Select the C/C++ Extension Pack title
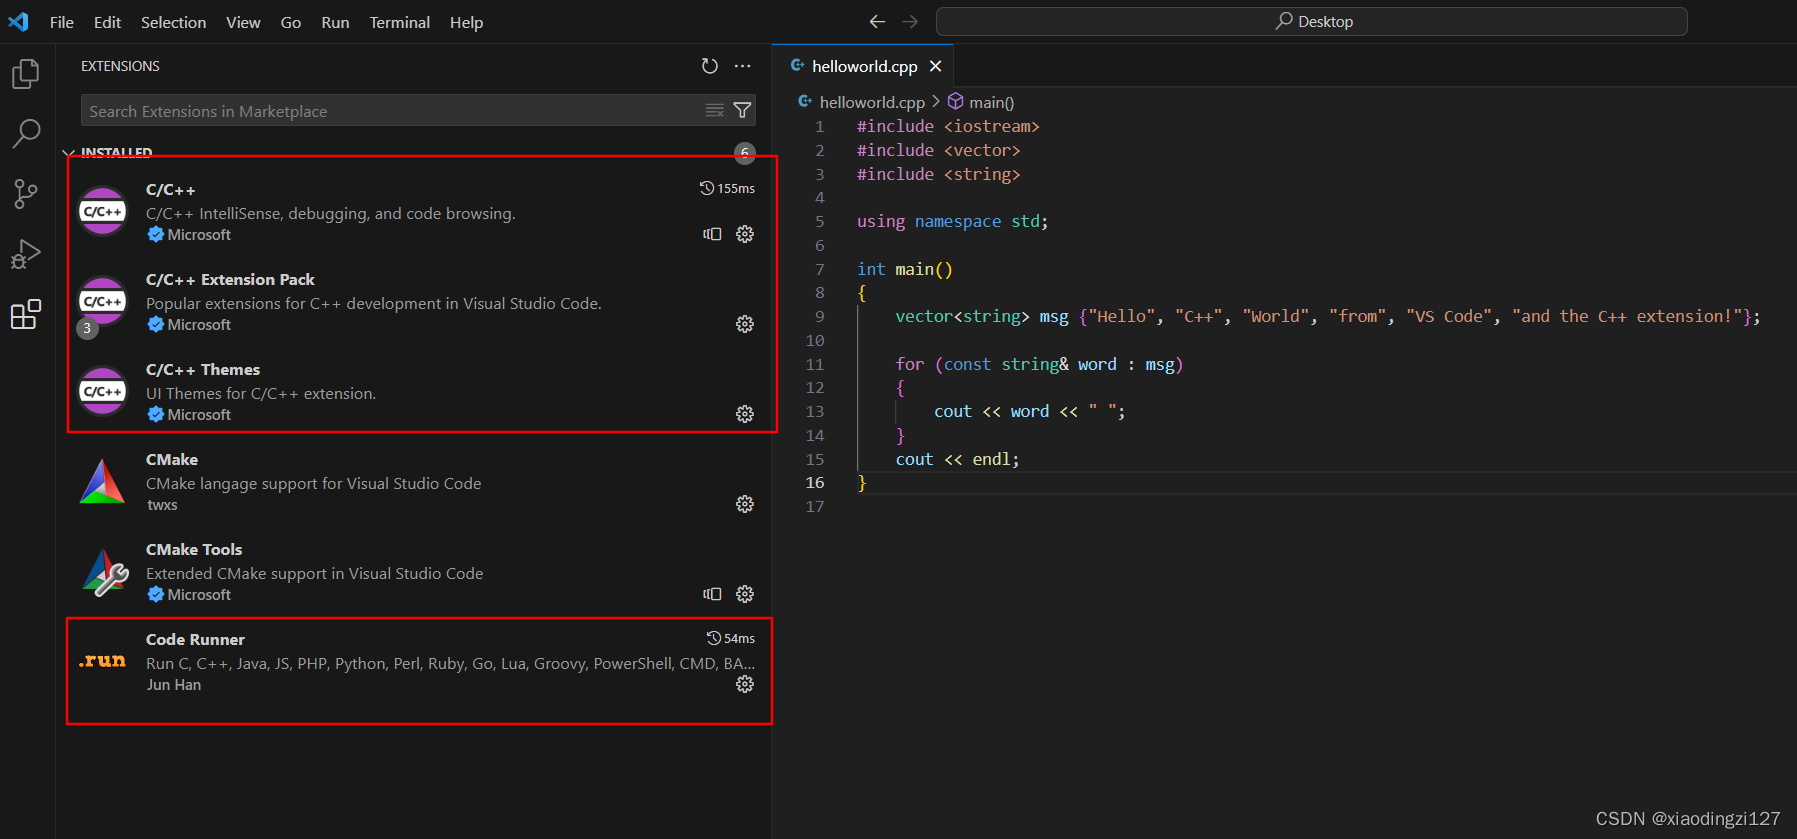Image resolution: width=1797 pixels, height=839 pixels. point(230,279)
